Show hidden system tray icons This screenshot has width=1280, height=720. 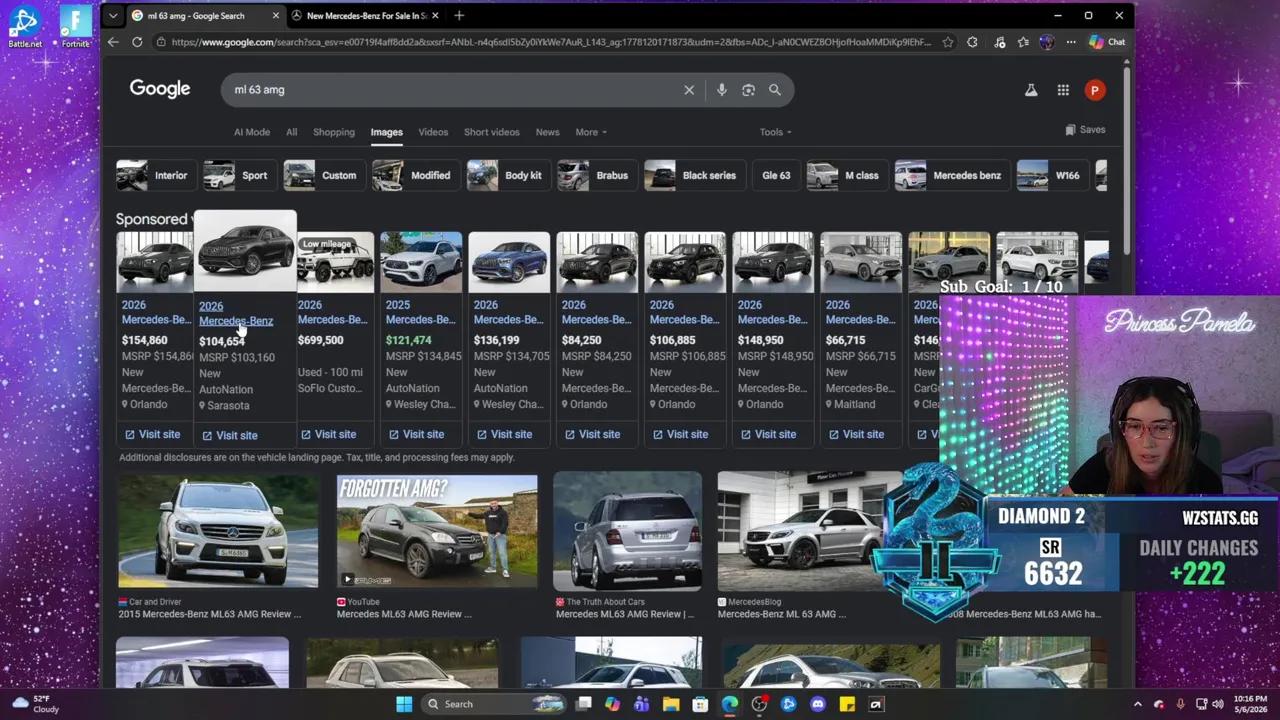click(x=1138, y=704)
